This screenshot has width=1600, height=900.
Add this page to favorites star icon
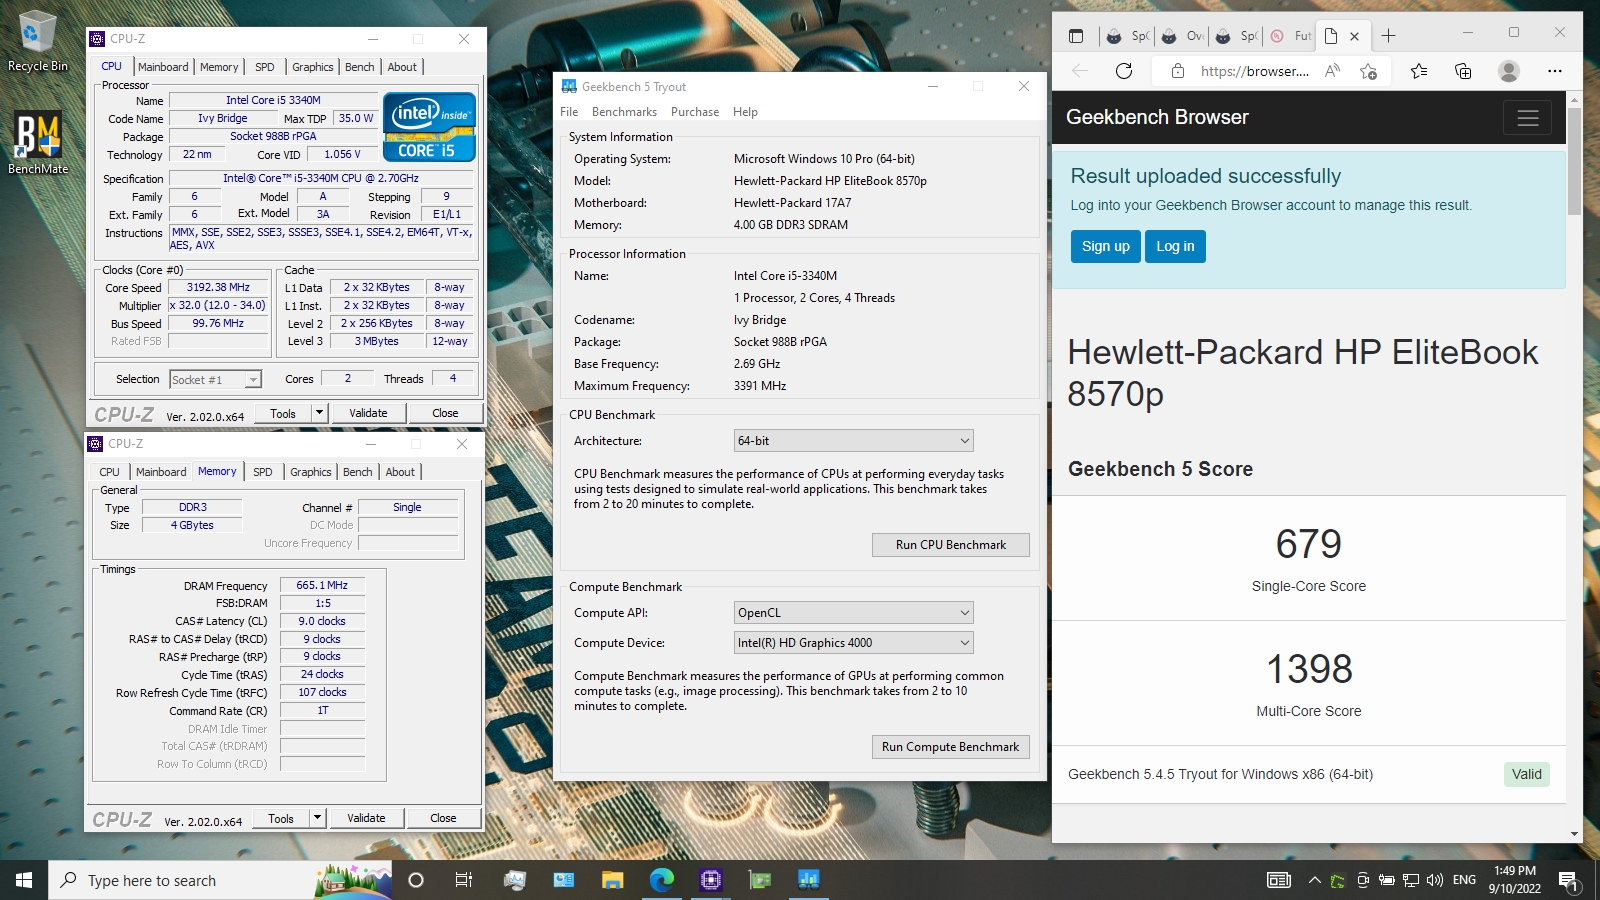pyautogui.click(x=1369, y=71)
